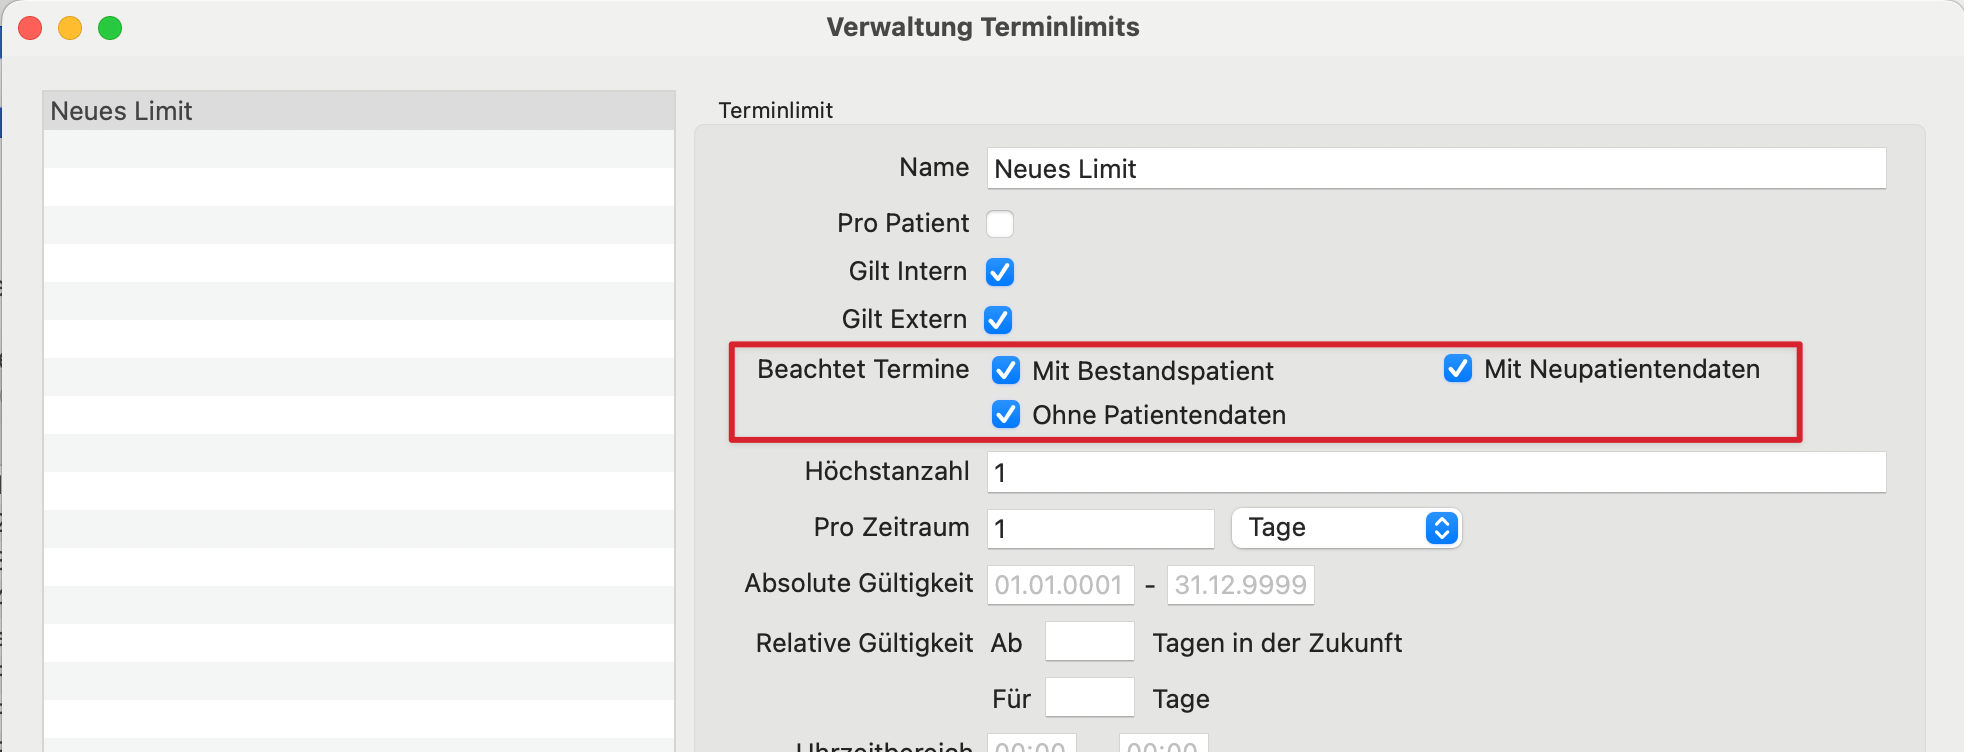Click the 31.12.9999 end date field

point(1240,585)
